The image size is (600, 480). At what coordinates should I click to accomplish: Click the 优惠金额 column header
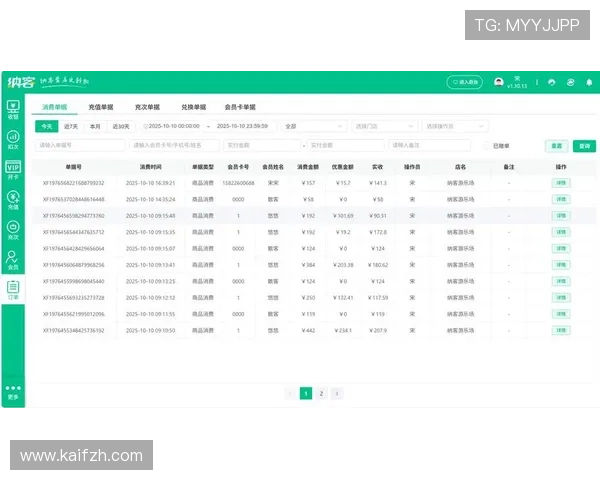point(343,167)
